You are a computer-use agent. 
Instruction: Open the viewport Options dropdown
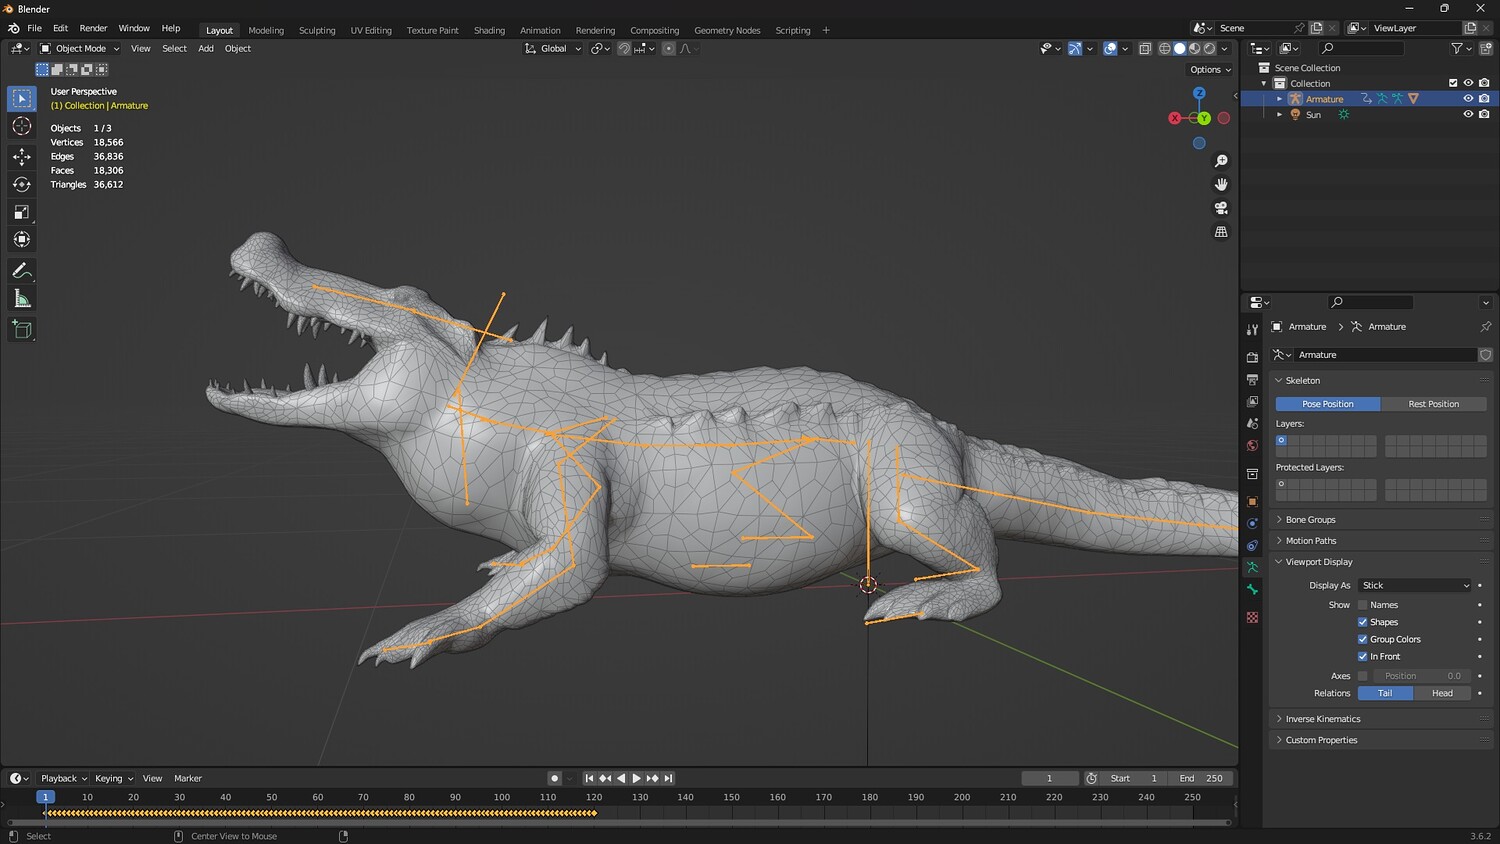point(1210,70)
